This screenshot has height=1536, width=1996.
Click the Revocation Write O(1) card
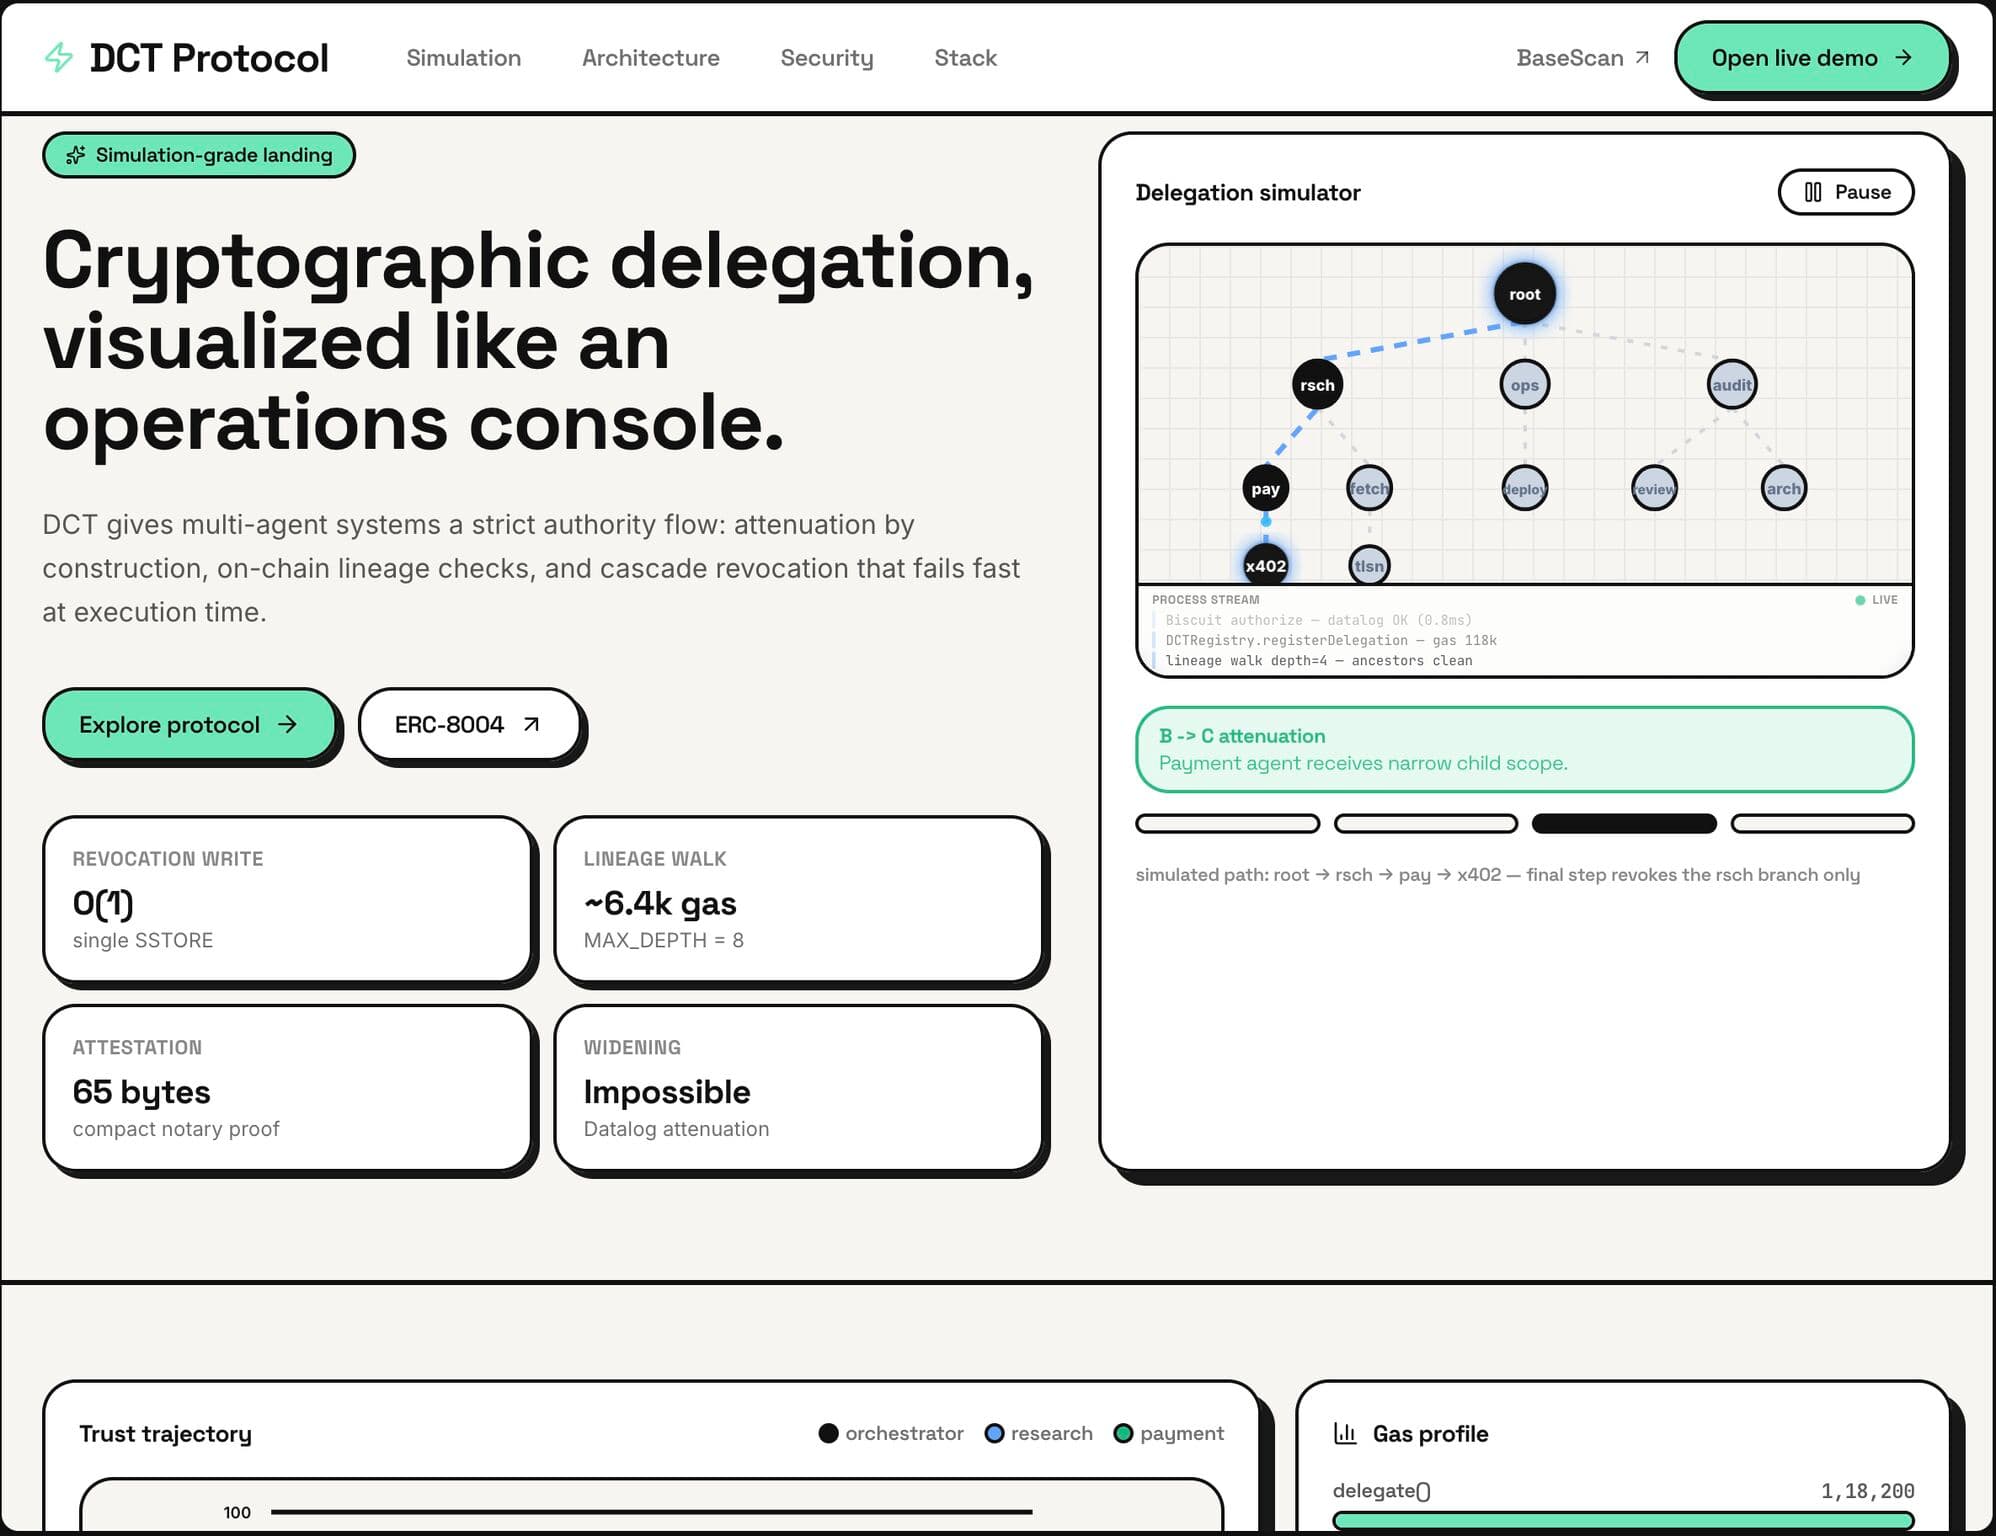287,899
